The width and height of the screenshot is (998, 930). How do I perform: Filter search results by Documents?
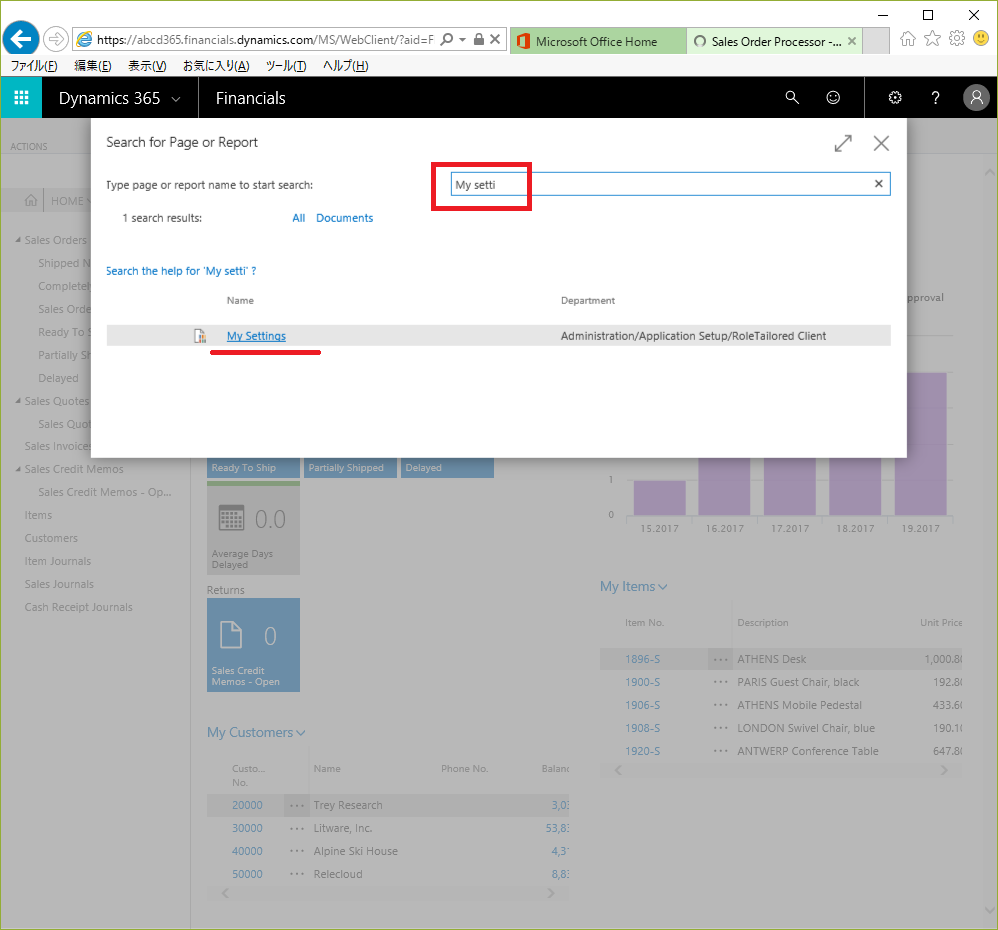(344, 218)
